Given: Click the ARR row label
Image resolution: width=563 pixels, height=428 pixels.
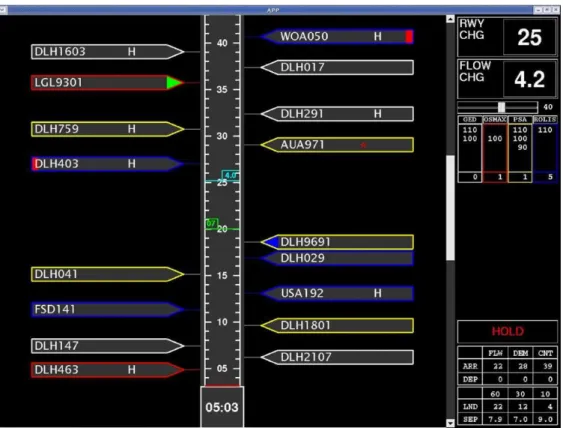Looking at the screenshot, I should coord(470,366).
